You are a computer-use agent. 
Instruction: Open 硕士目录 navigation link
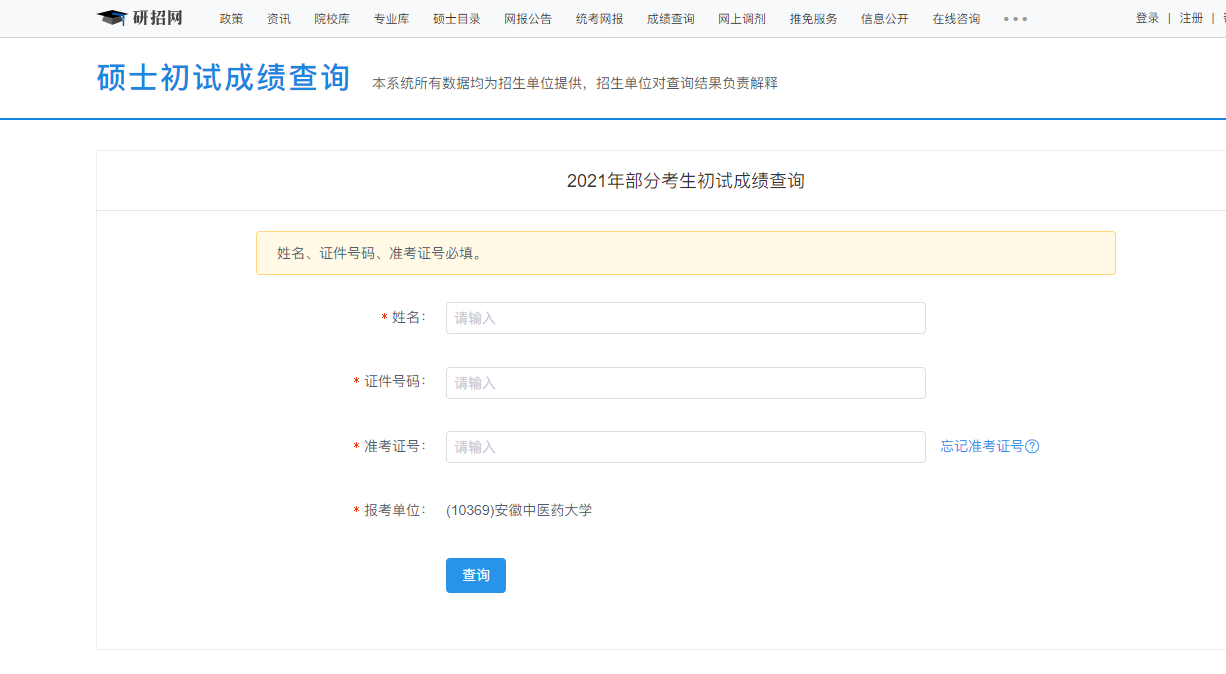456,19
